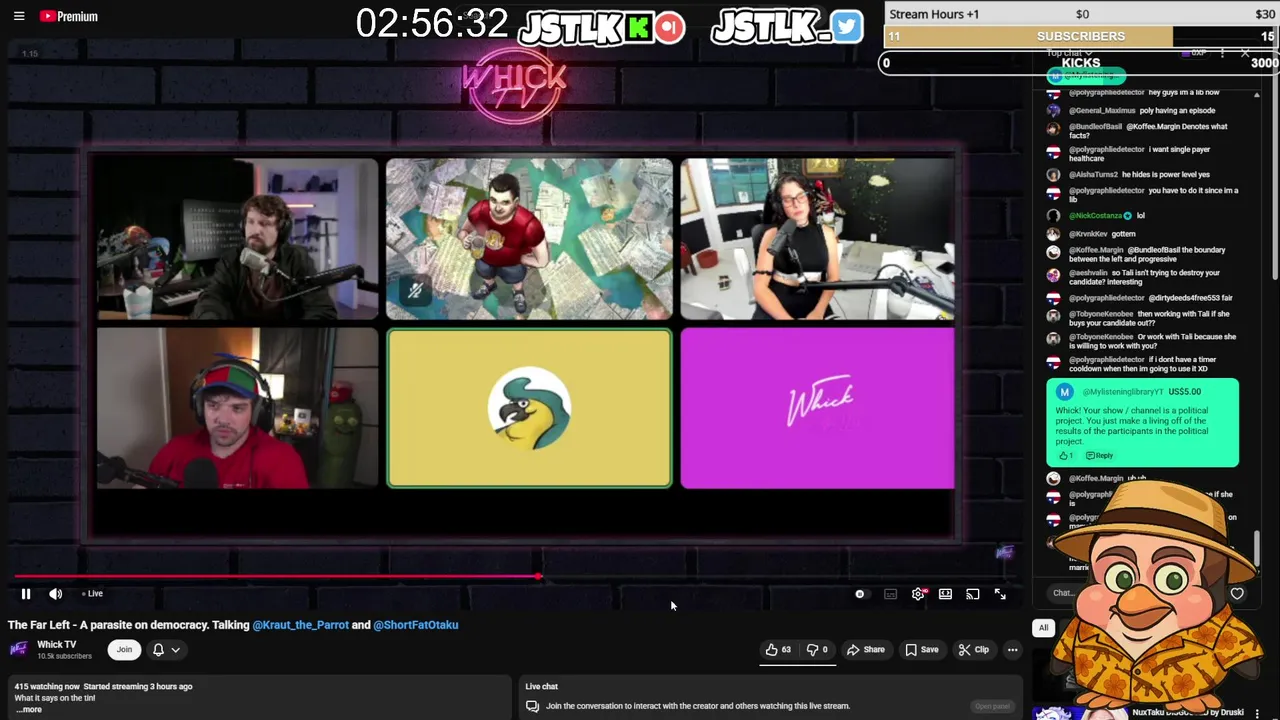Pause the live stream video
Viewport: 1280px width, 720px height.
coord(26,594)
